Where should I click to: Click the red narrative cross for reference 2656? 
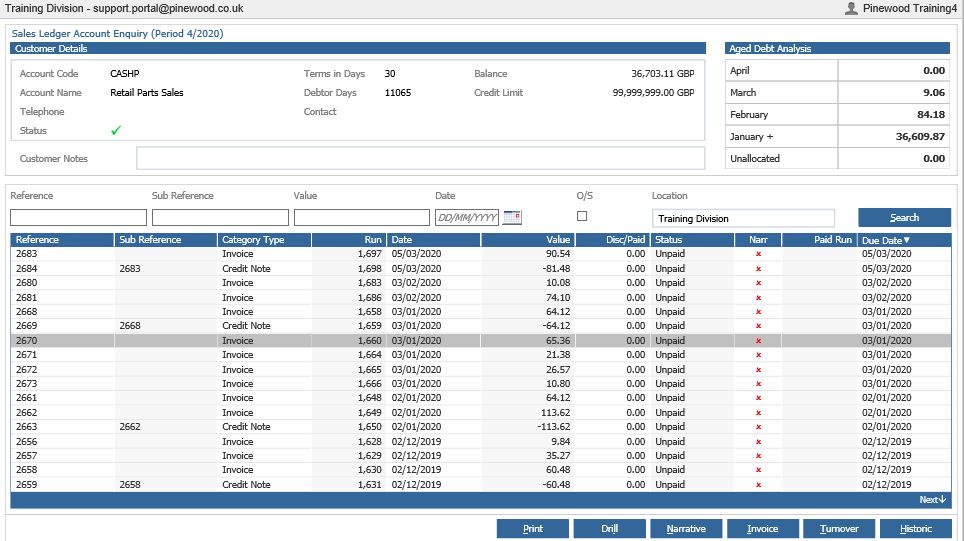click(x=758, y=441)
